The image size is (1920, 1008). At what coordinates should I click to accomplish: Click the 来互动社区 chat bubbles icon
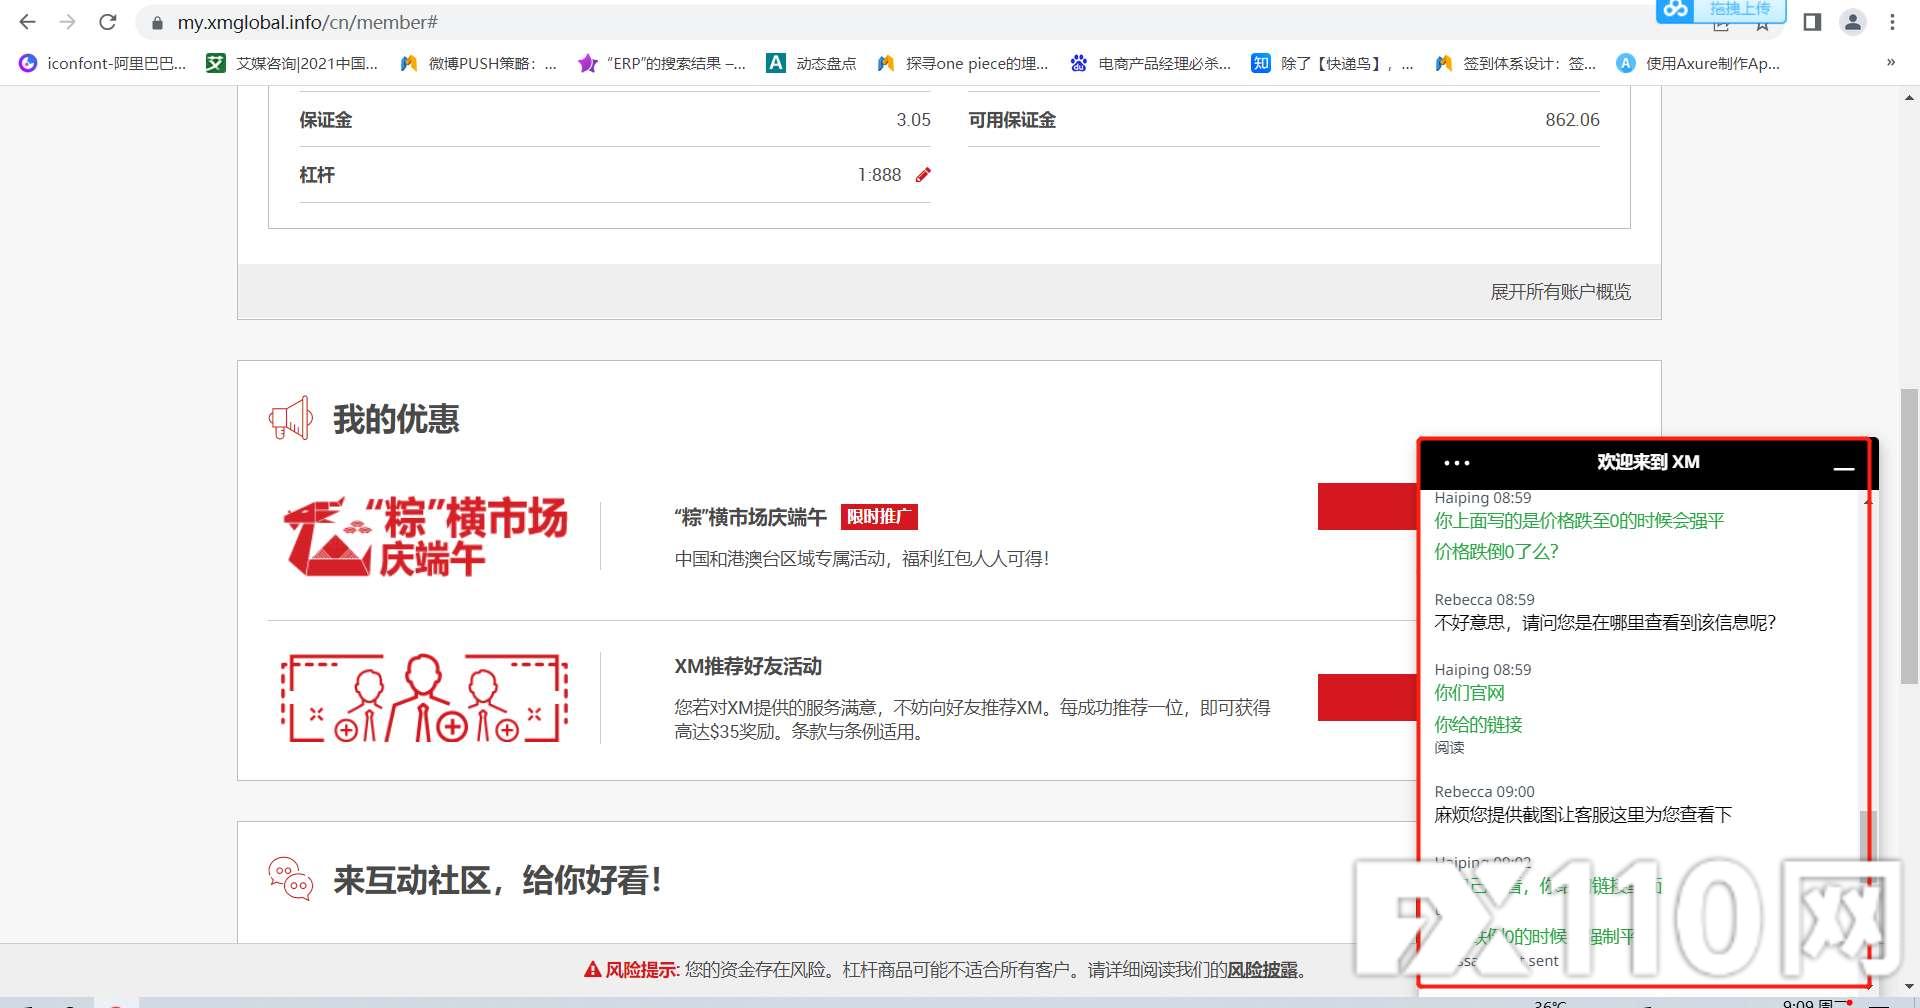(291, 879)
